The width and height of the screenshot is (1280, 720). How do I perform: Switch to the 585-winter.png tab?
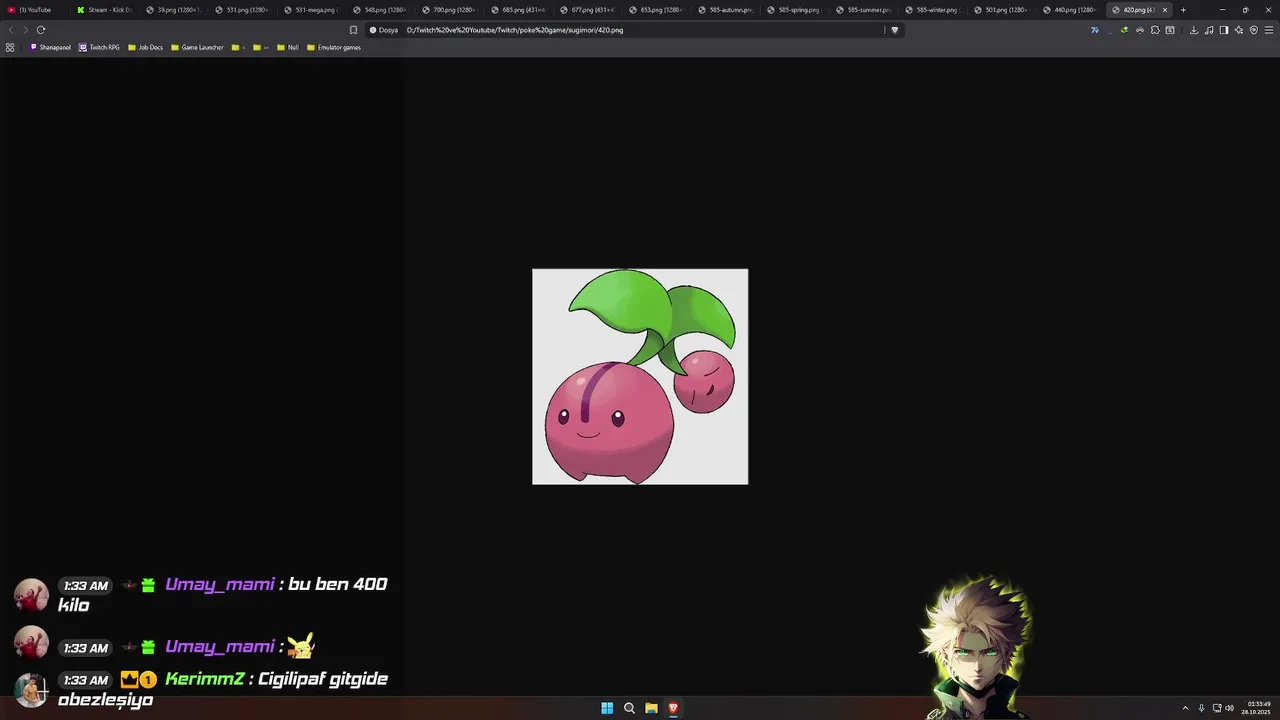tap(932, 10)
